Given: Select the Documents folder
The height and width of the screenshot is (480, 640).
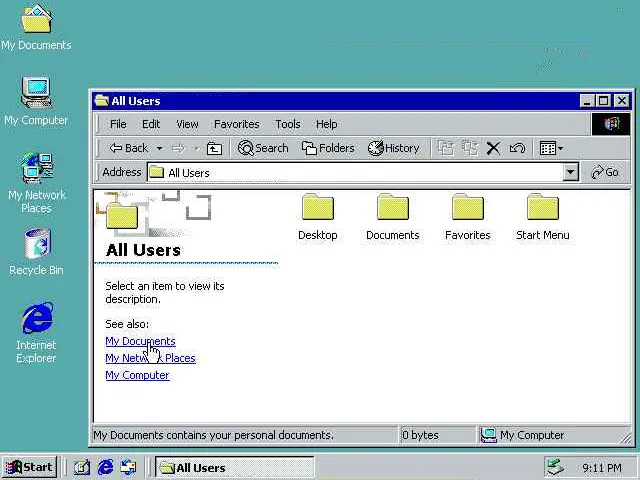Looking at the screenshot, I should coord(393,217).
